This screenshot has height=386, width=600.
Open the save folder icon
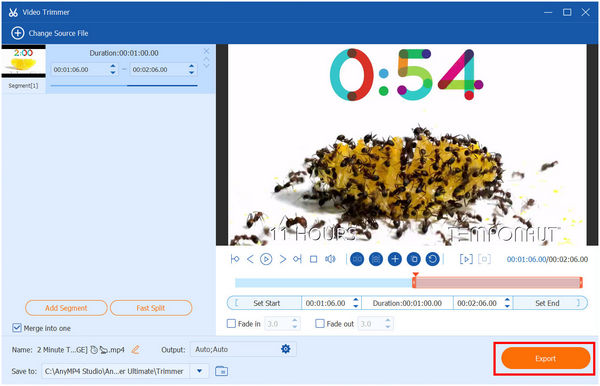pyautogui.click(x=222, y=371)
